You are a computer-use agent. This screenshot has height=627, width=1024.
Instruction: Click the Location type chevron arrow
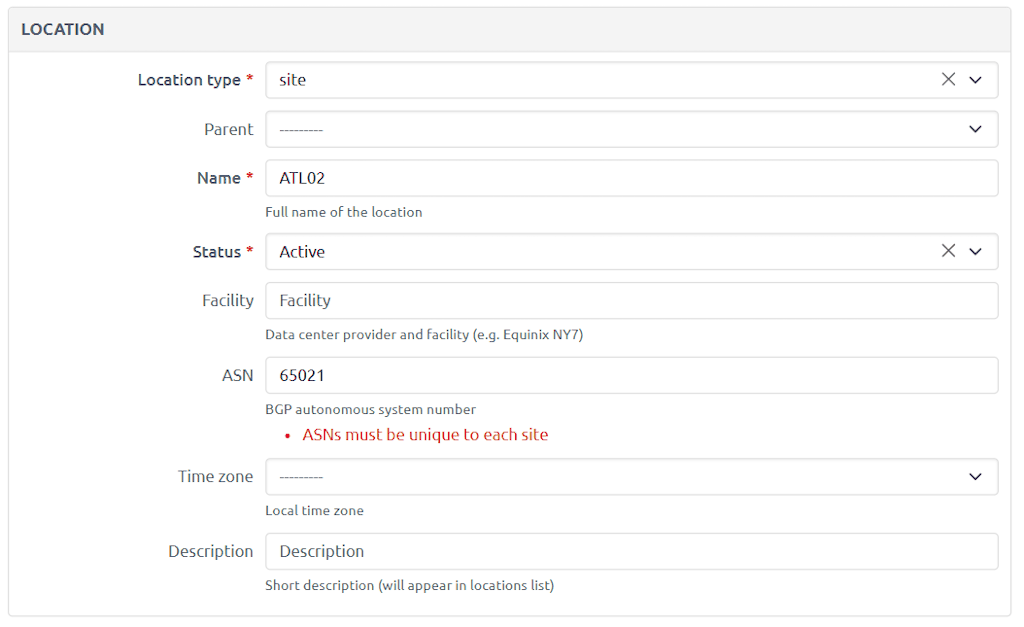976,80
